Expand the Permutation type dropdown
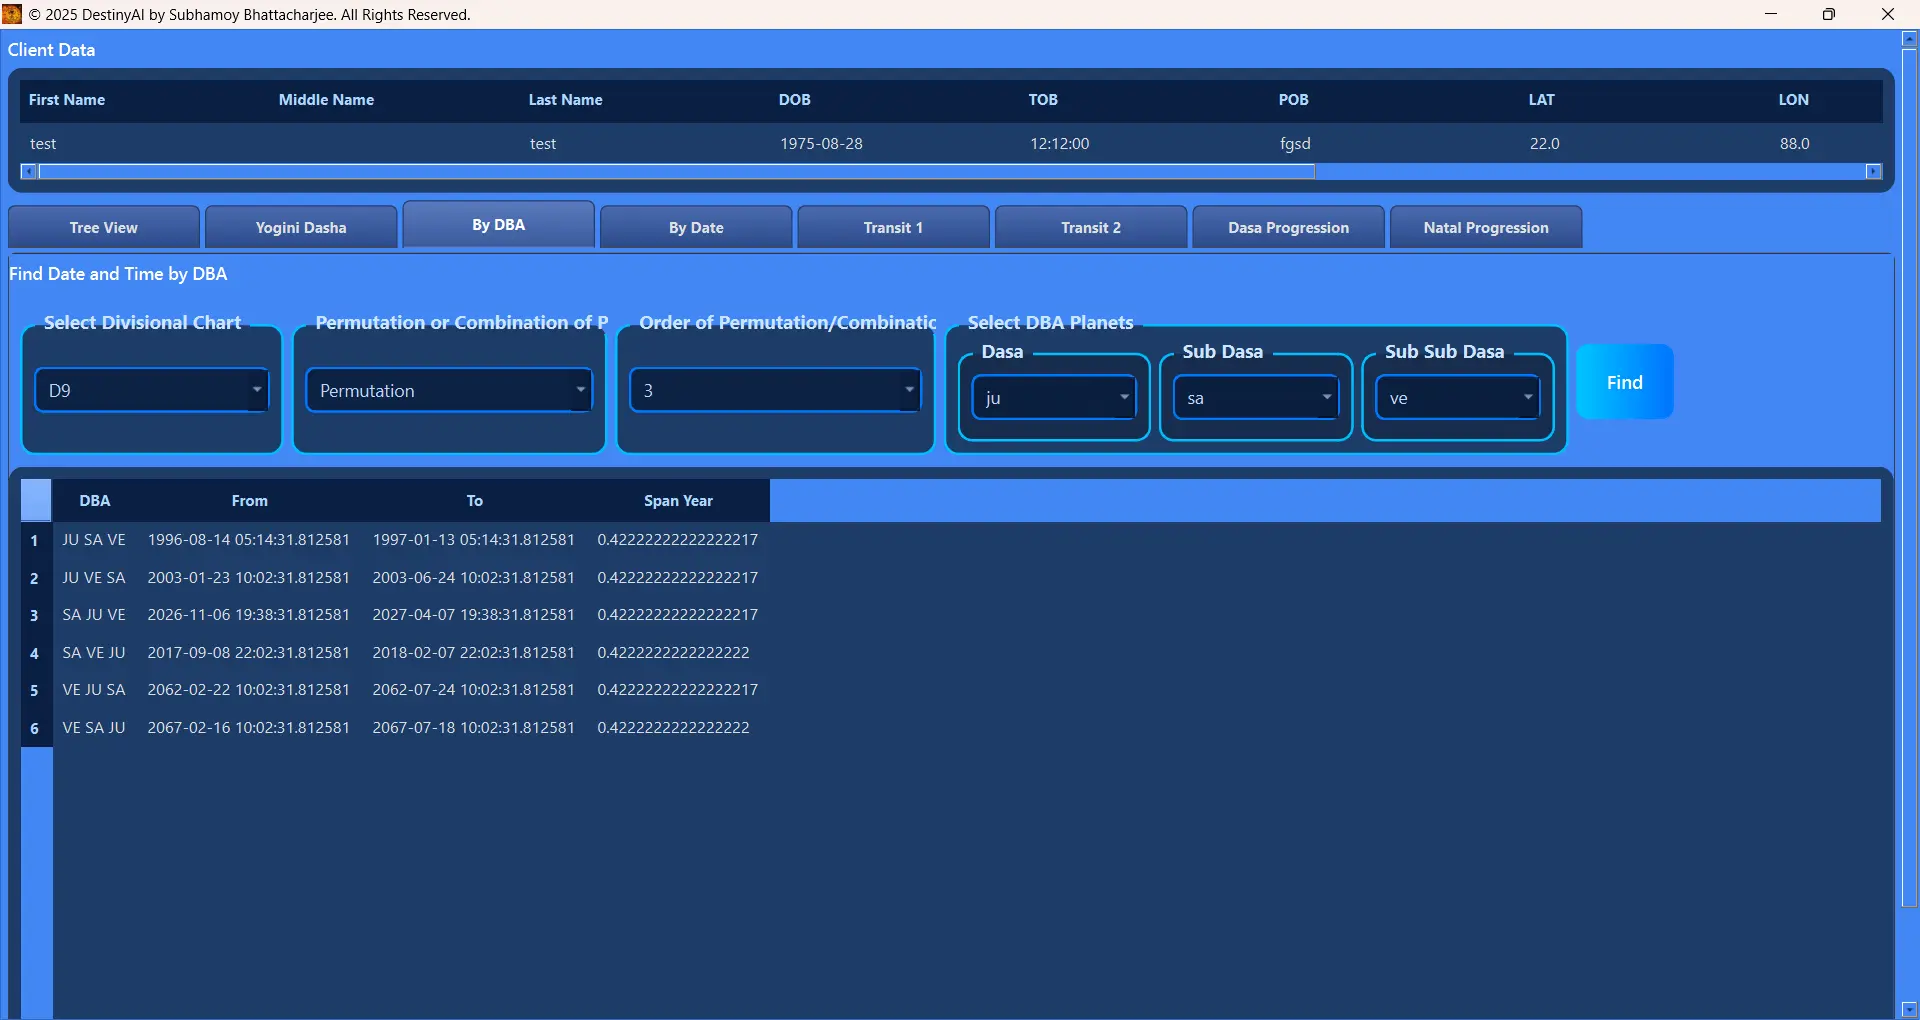 click(x=449, y=391)
